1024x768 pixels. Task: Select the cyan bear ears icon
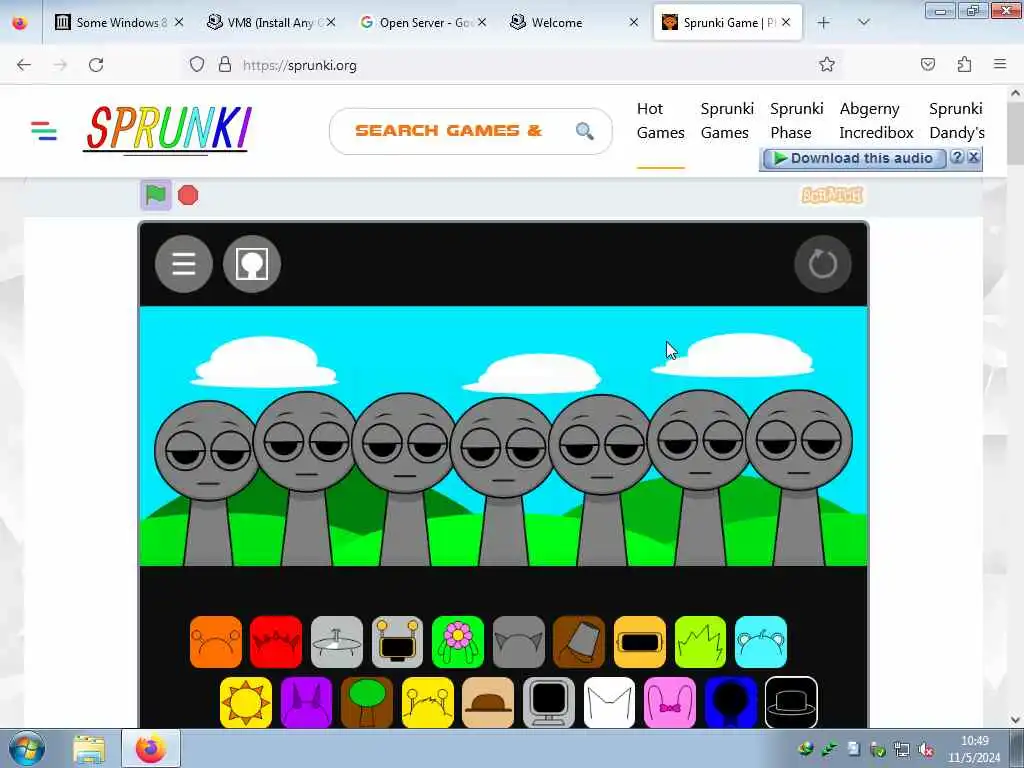point(761,642)
